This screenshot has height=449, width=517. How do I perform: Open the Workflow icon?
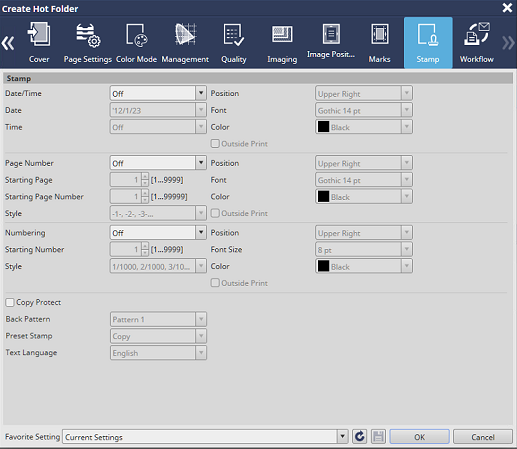pos(477,34)
